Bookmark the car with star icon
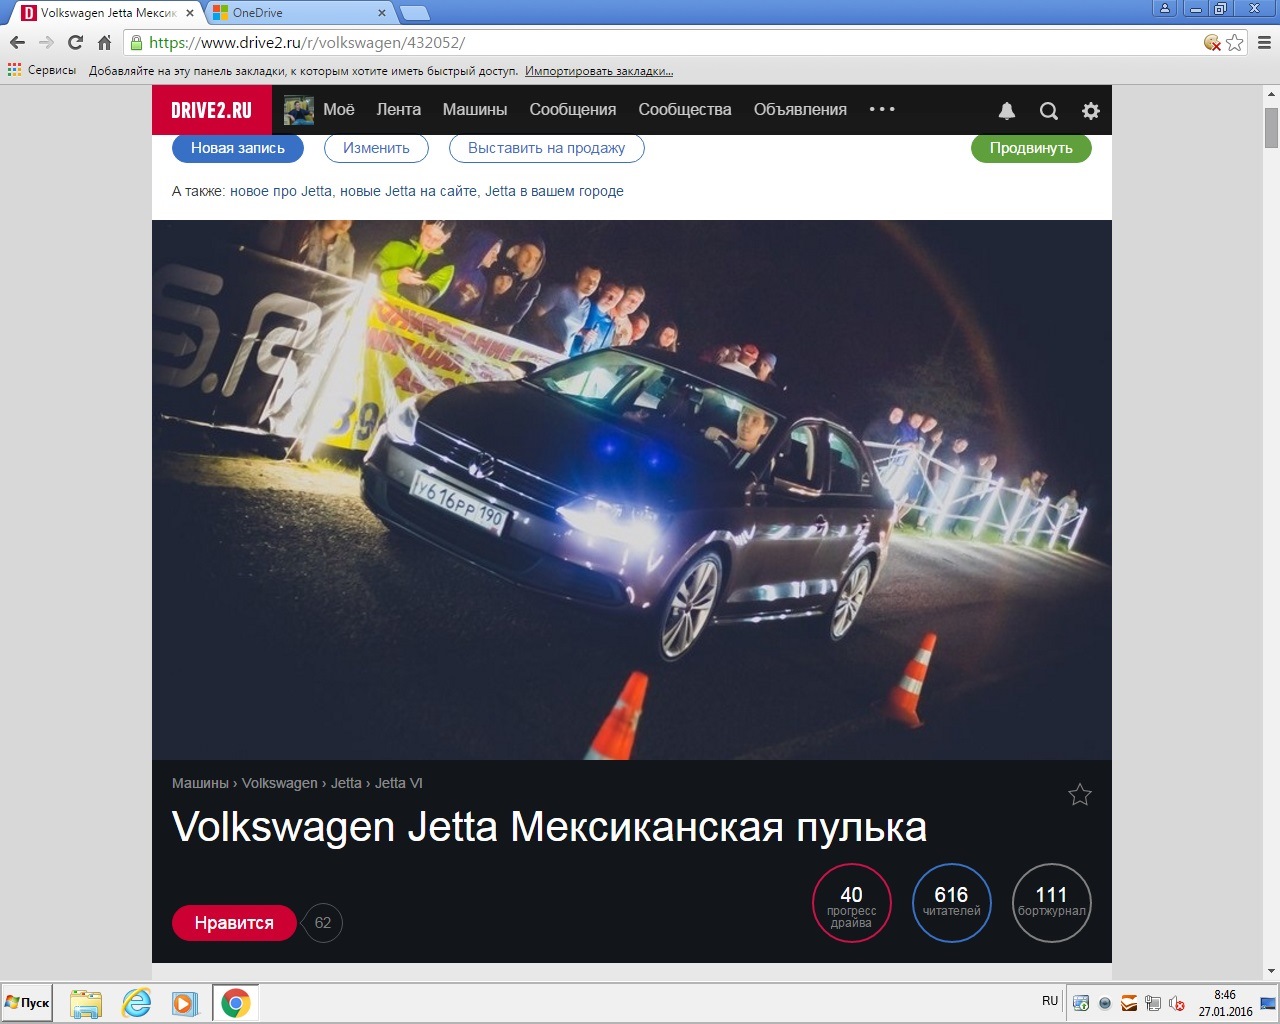Viewport: 1280px width, 1024px height. pos(1080,795)
